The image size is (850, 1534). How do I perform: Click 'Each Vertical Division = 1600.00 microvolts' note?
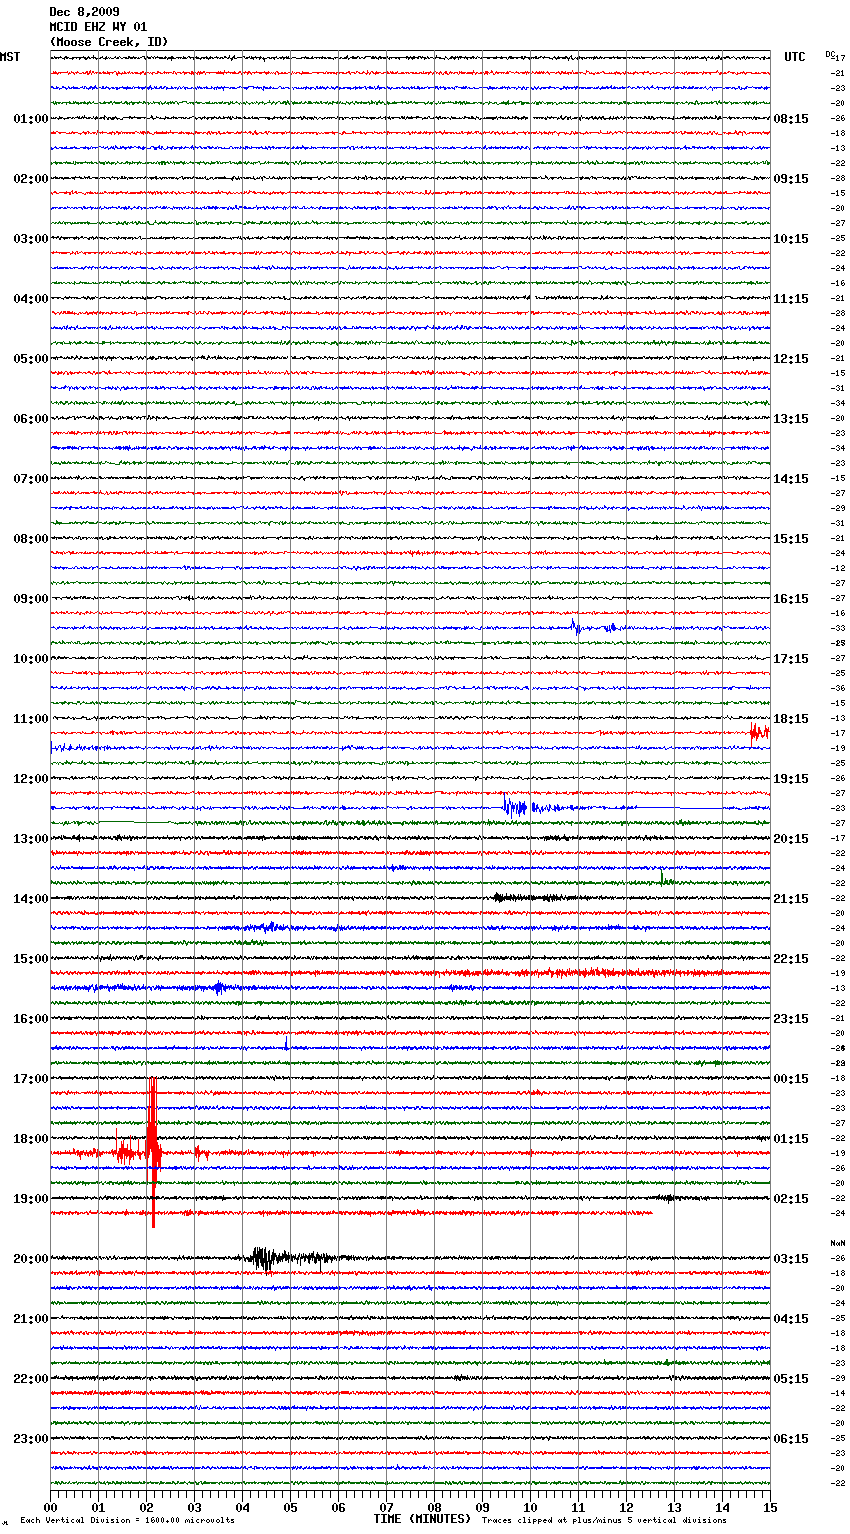click(x=127, y=1521)
